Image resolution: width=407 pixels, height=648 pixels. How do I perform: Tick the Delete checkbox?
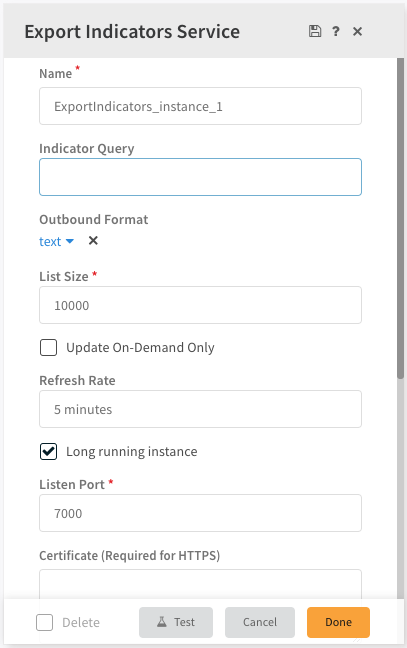click(x=44, y=622)
